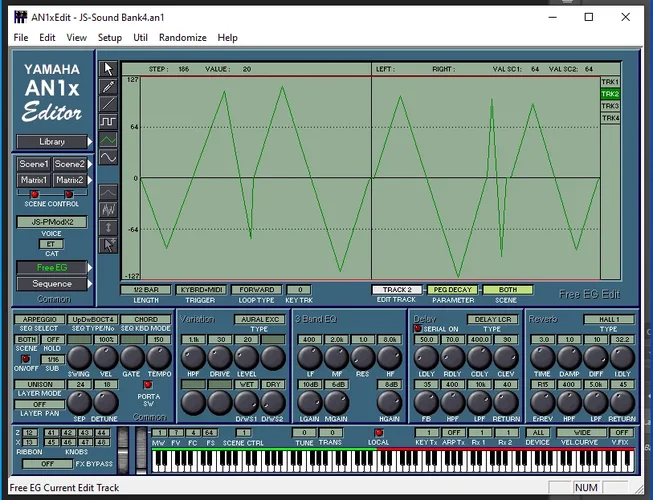Click the TEMPO knob
Image resolution: width=653 pixels, height=500 pixels.
159,358
